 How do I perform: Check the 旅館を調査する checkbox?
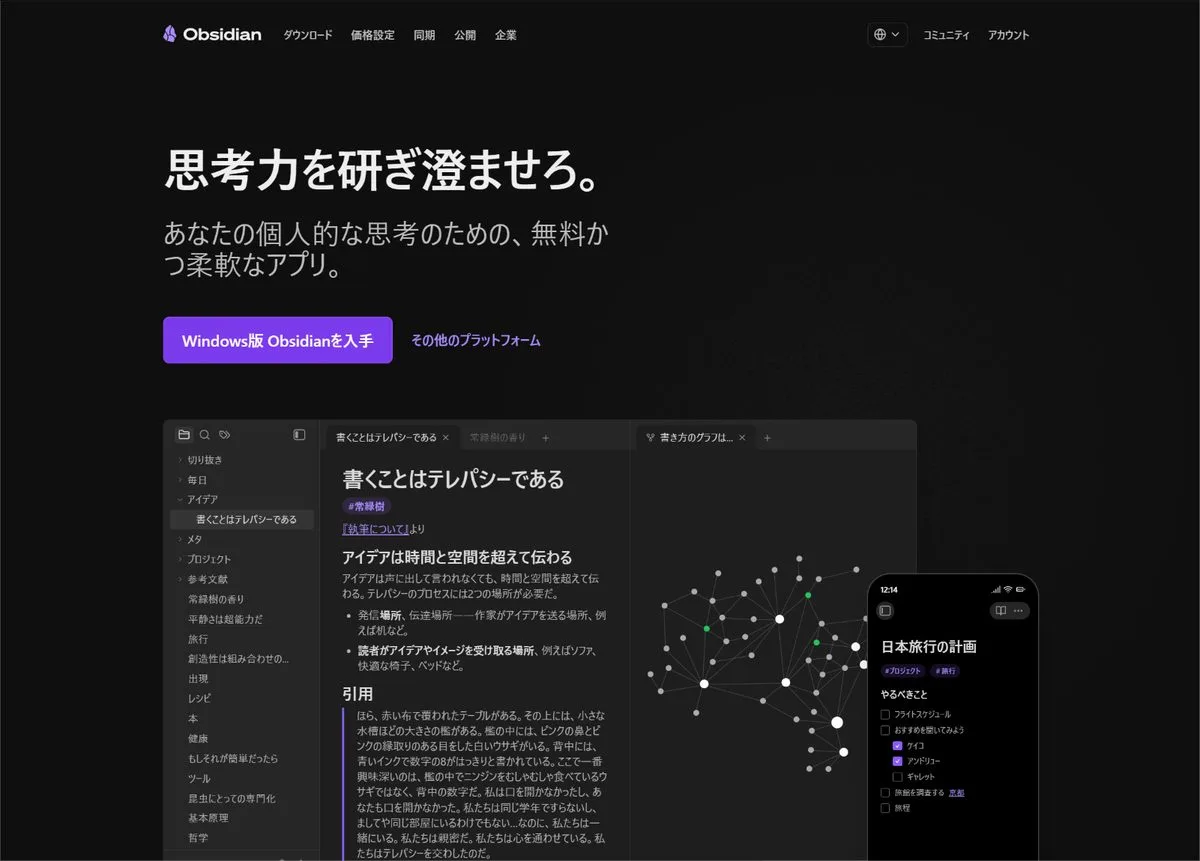point(885,792)
